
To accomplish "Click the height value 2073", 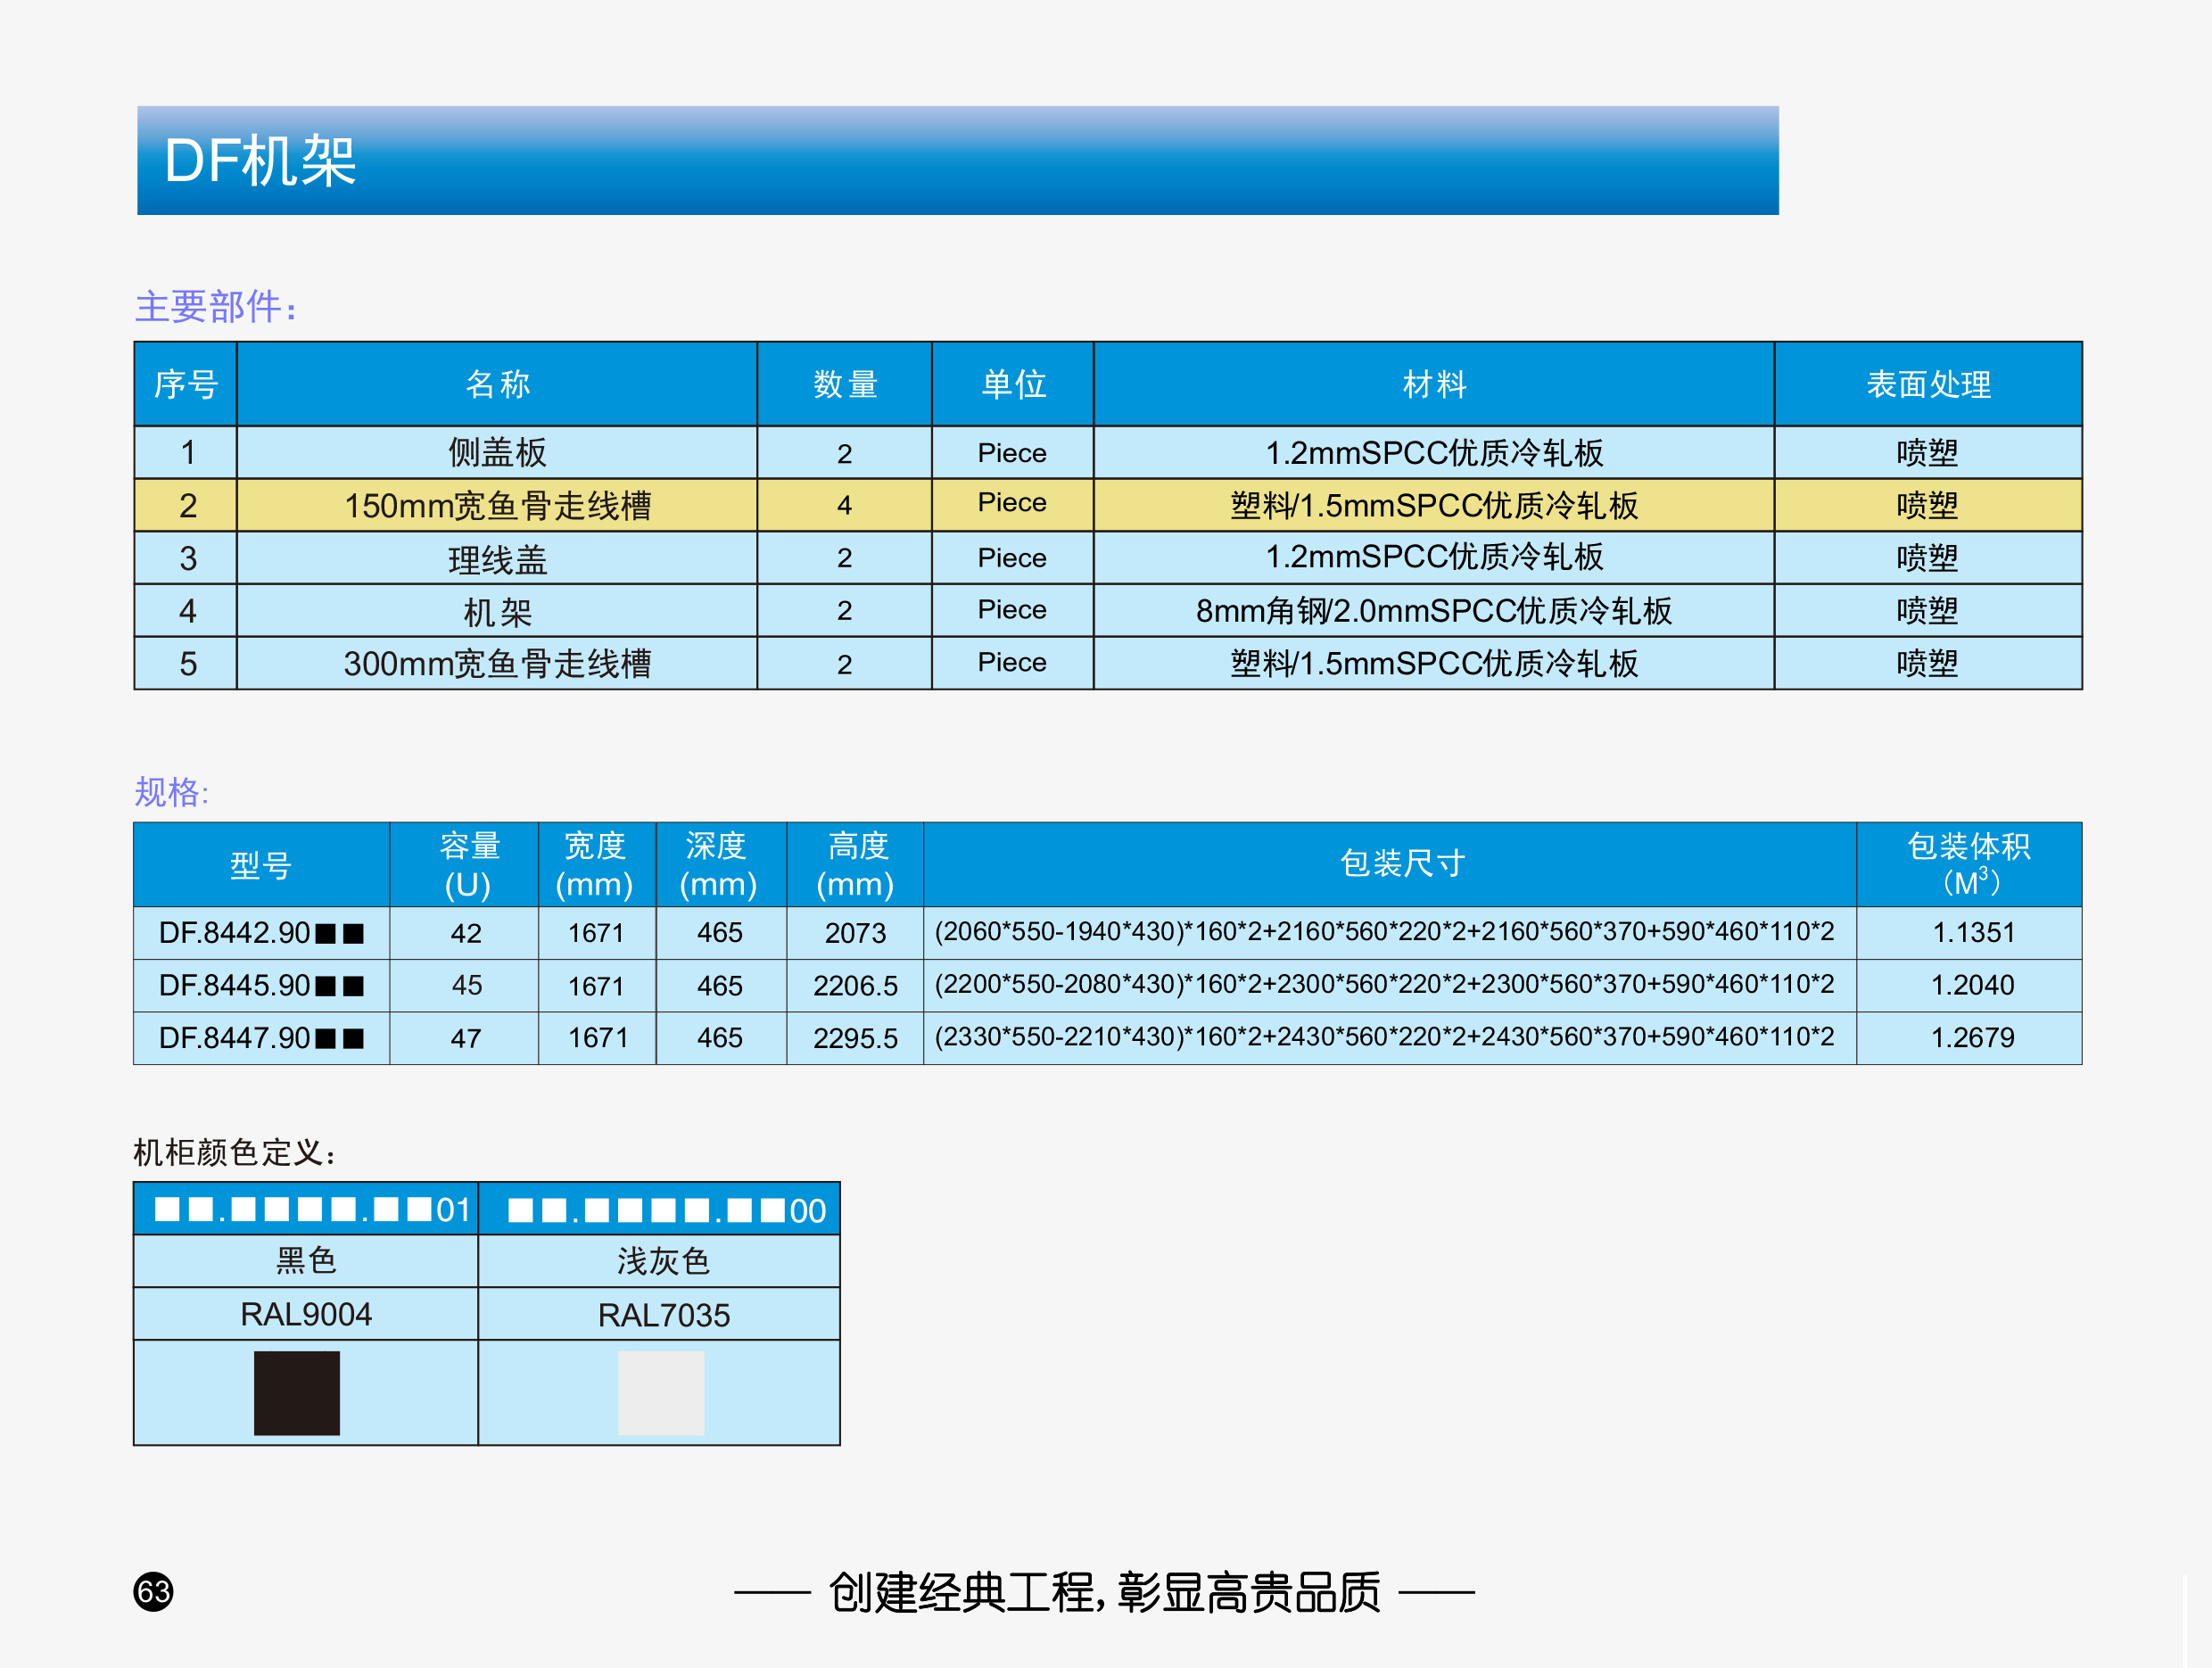I will click(x=855, y=933).
